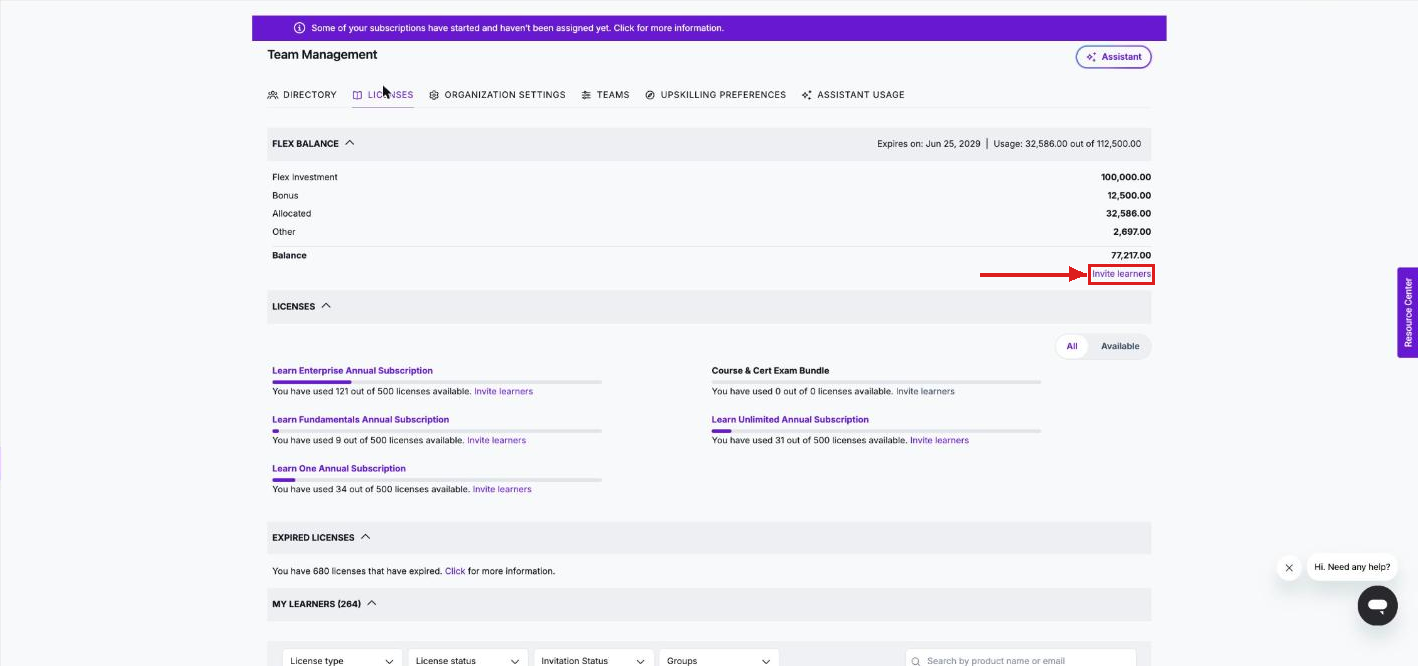This screenshot has width=1418, height=666.
Task: Click the expired licenses 'Click' link
Action: (x=455, y=572)
